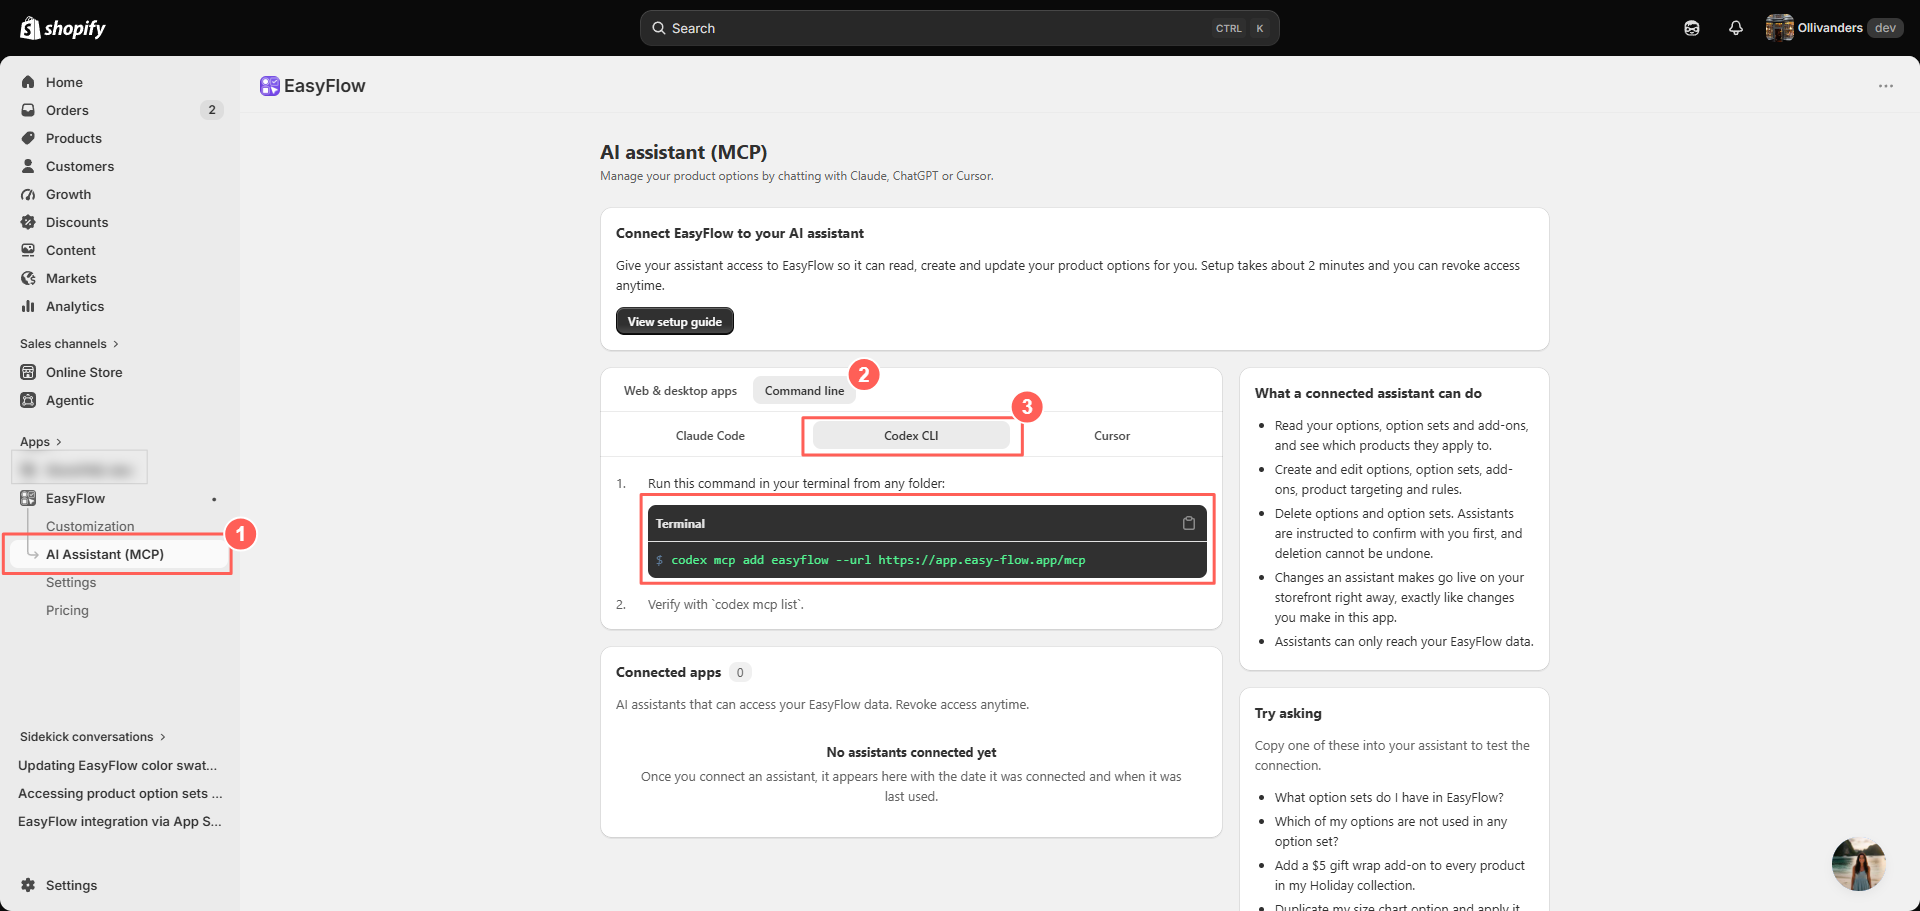Click the EasyFlow app icon in sidebar
Viewport: 1920px width, 911px height.
[x=28, y=498]
